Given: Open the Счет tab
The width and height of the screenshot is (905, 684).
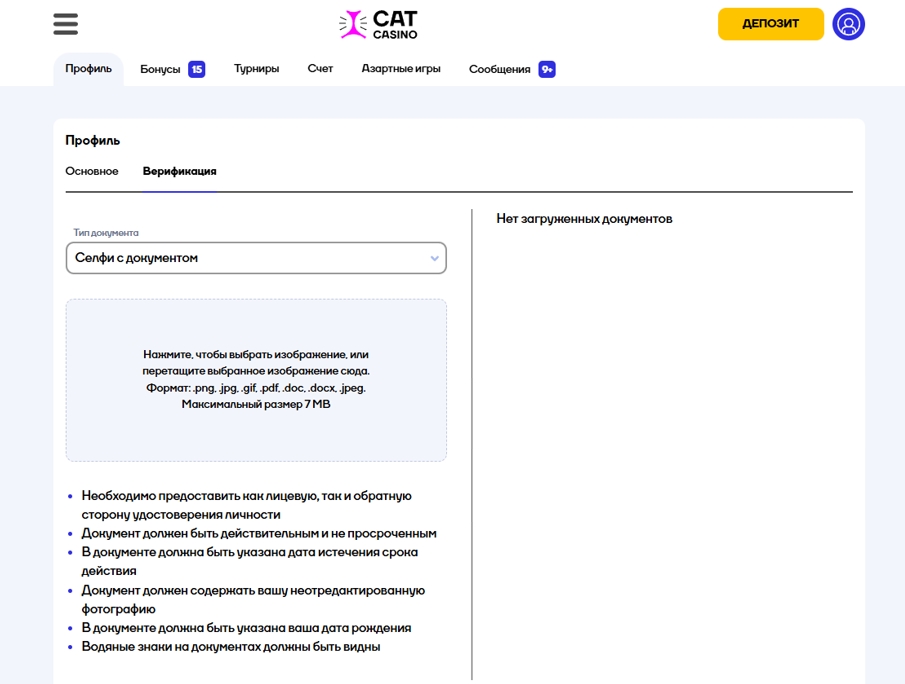Looking at the screenshot, I should pyautogui.click(x=320, y=69).
